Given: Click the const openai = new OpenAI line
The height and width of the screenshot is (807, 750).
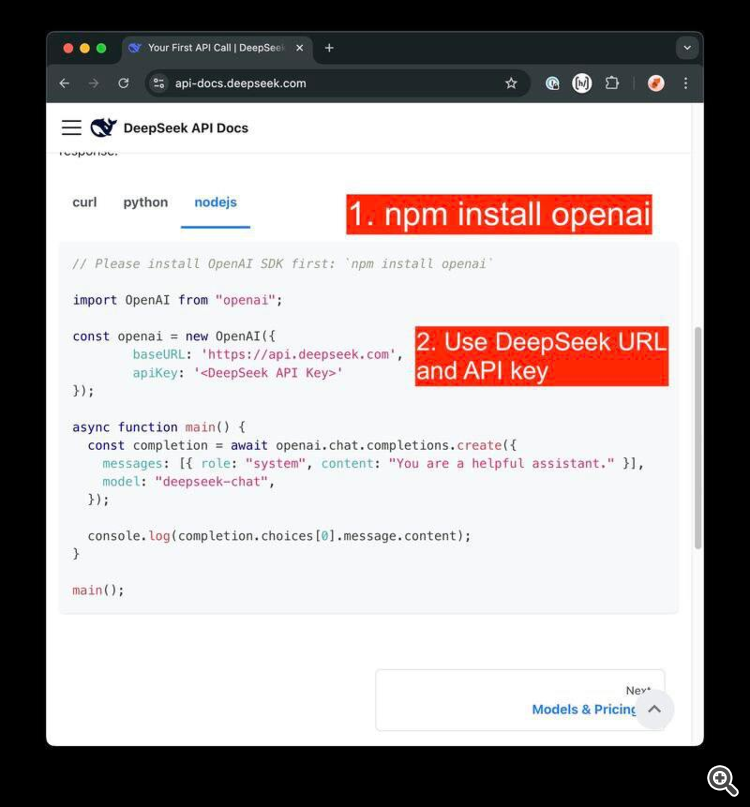Looking at the screenshot, I should click(174, 337).
